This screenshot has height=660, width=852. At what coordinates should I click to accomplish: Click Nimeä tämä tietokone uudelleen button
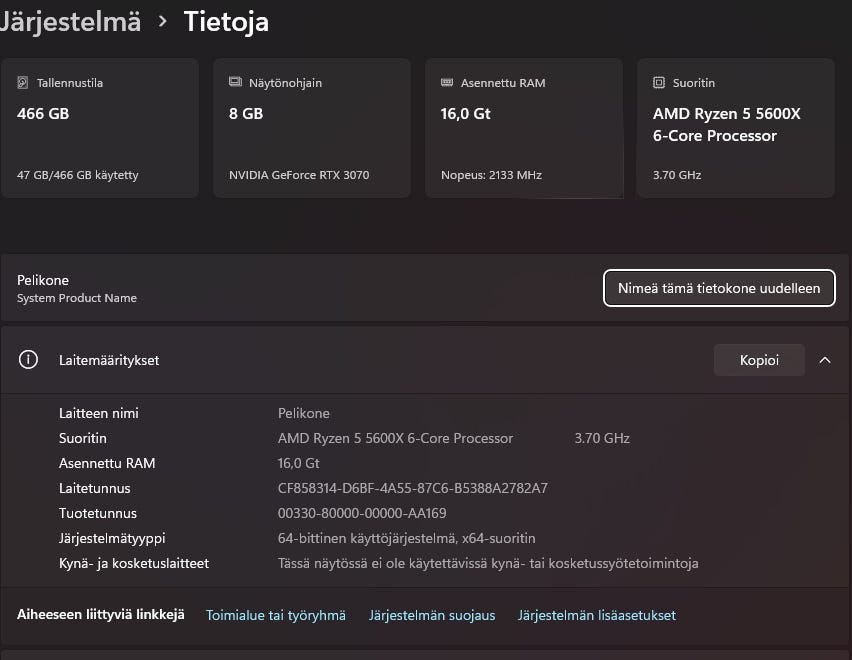(719, 288)
